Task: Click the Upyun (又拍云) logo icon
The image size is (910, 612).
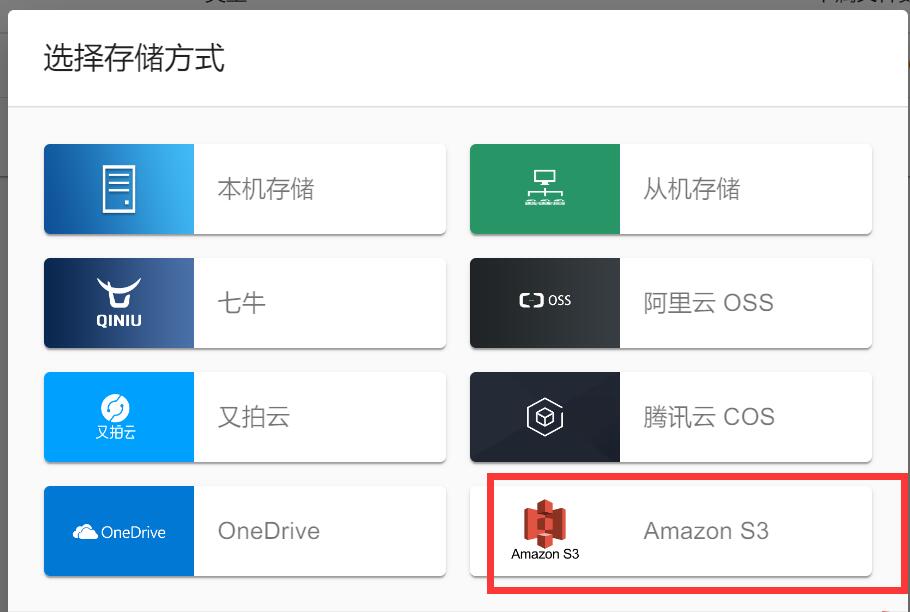Action: [119, 417]
